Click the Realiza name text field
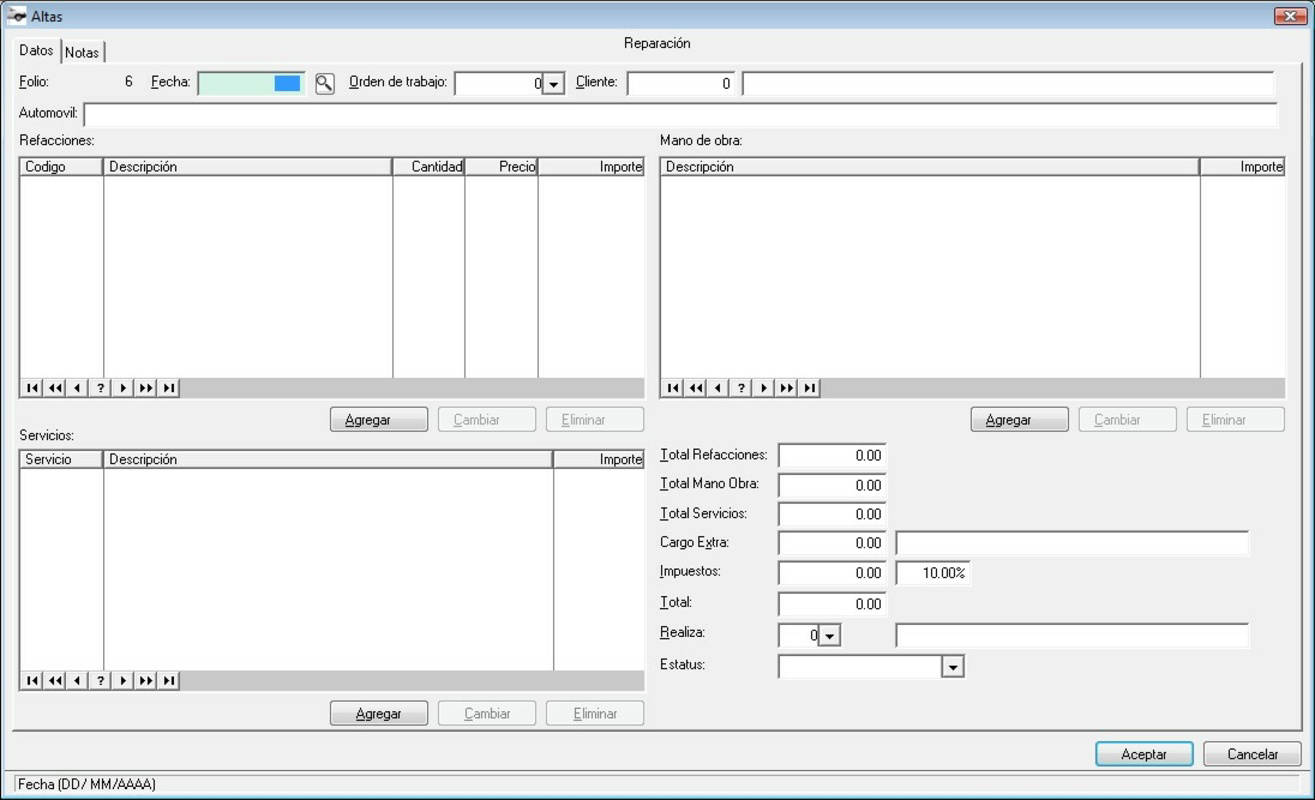This screenshot has width=1315, height=800. point(1072,635)
